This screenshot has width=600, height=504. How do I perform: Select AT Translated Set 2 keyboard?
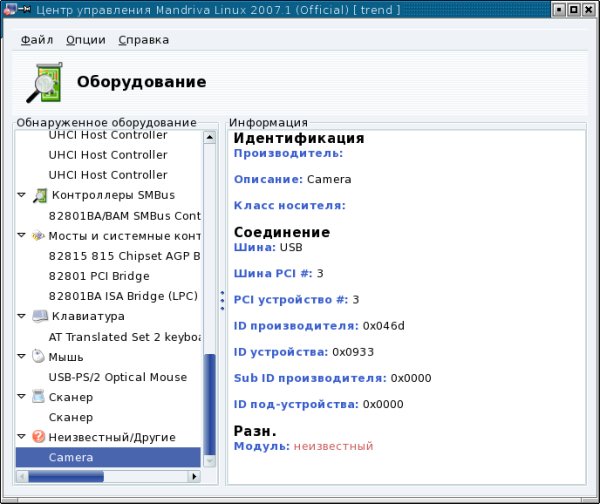[x=124, y=337]
